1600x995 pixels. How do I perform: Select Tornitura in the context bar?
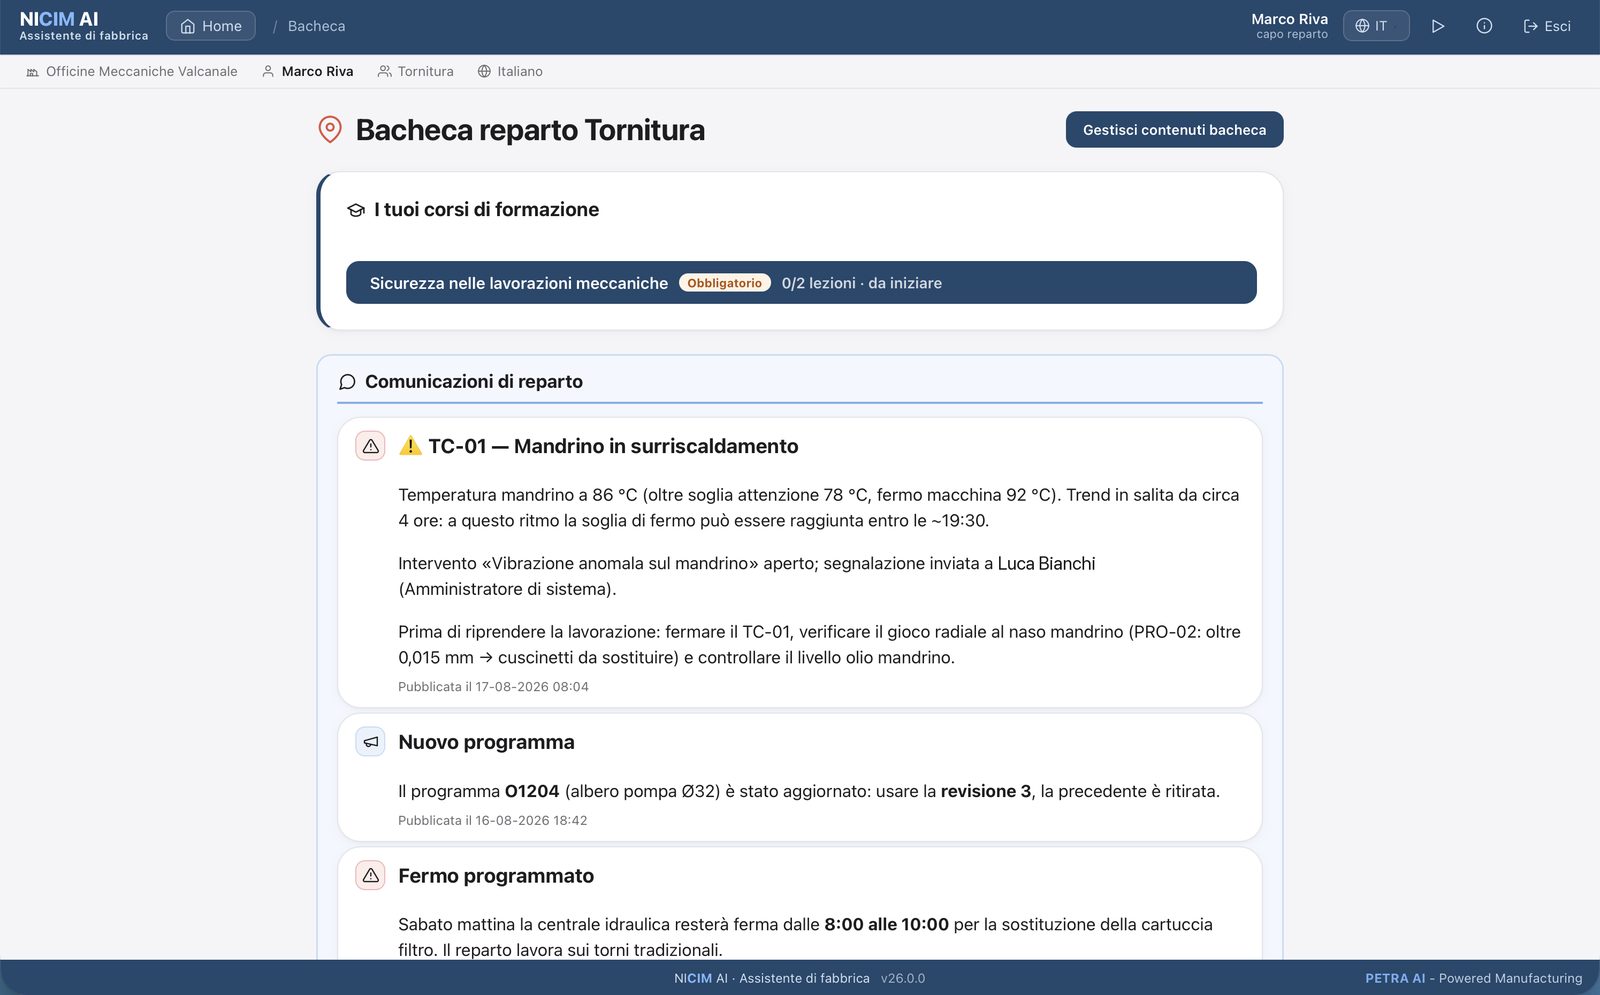click(425, 72)
